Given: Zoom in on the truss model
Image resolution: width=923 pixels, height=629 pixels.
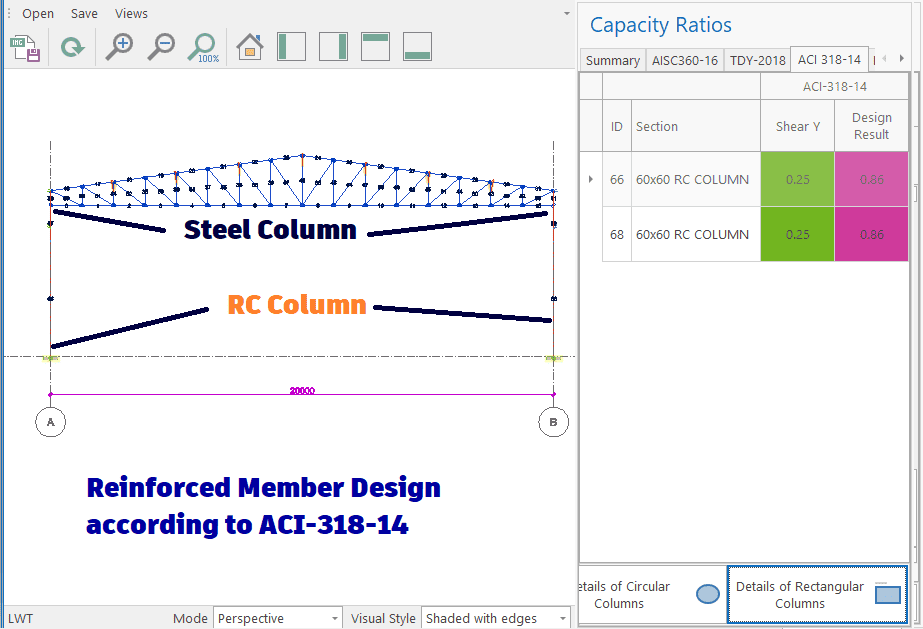Looking at the screenshot, I should point(120,47).
